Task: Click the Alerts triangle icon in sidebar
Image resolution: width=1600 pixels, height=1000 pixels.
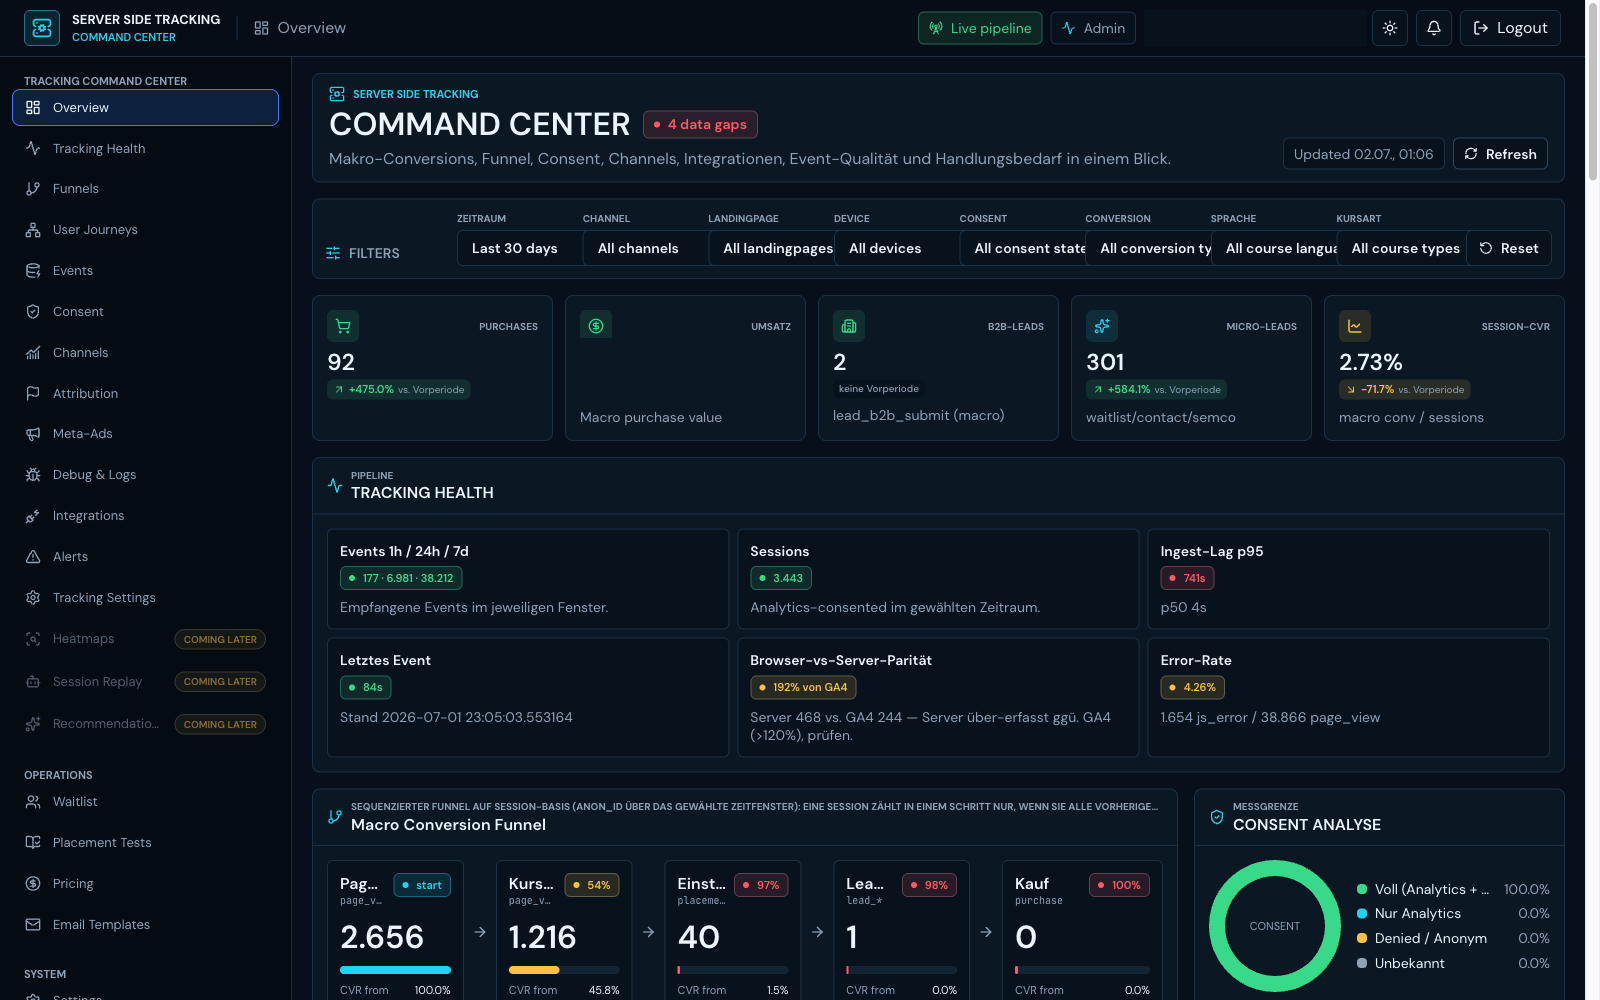Action: coord(33,557)
